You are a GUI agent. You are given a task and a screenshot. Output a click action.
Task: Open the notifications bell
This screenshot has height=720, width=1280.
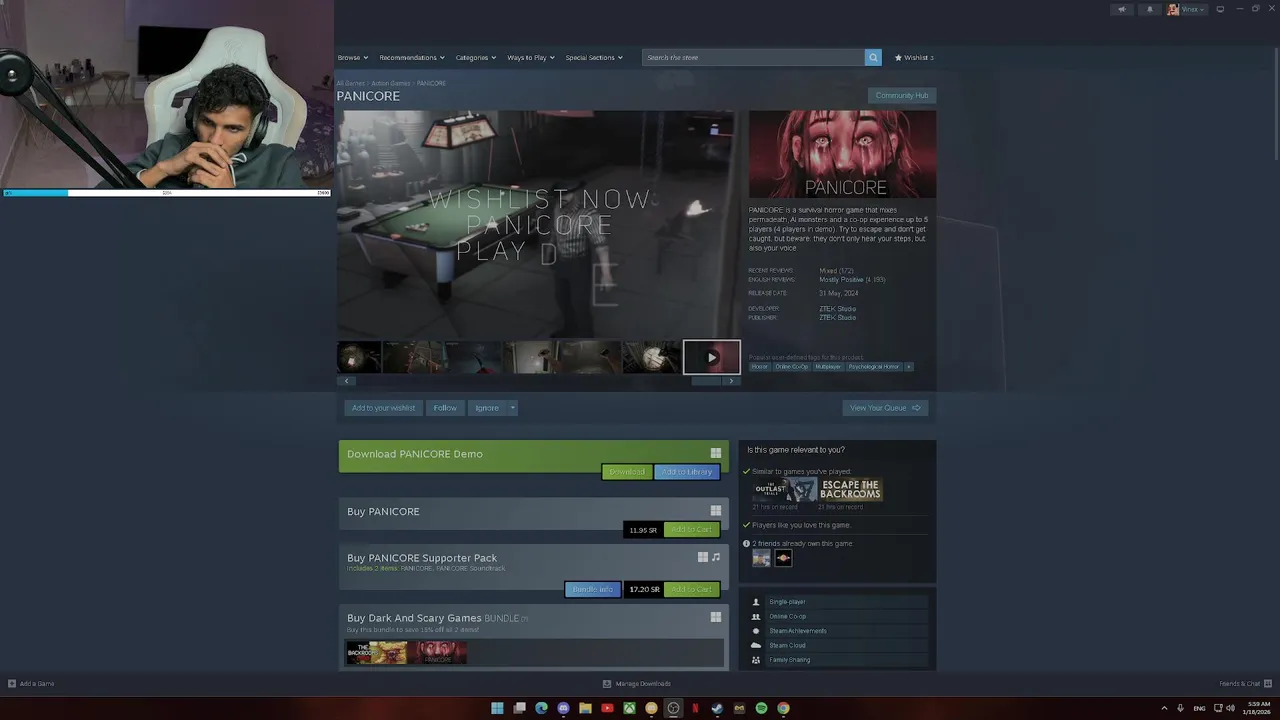click(1149, 9)
